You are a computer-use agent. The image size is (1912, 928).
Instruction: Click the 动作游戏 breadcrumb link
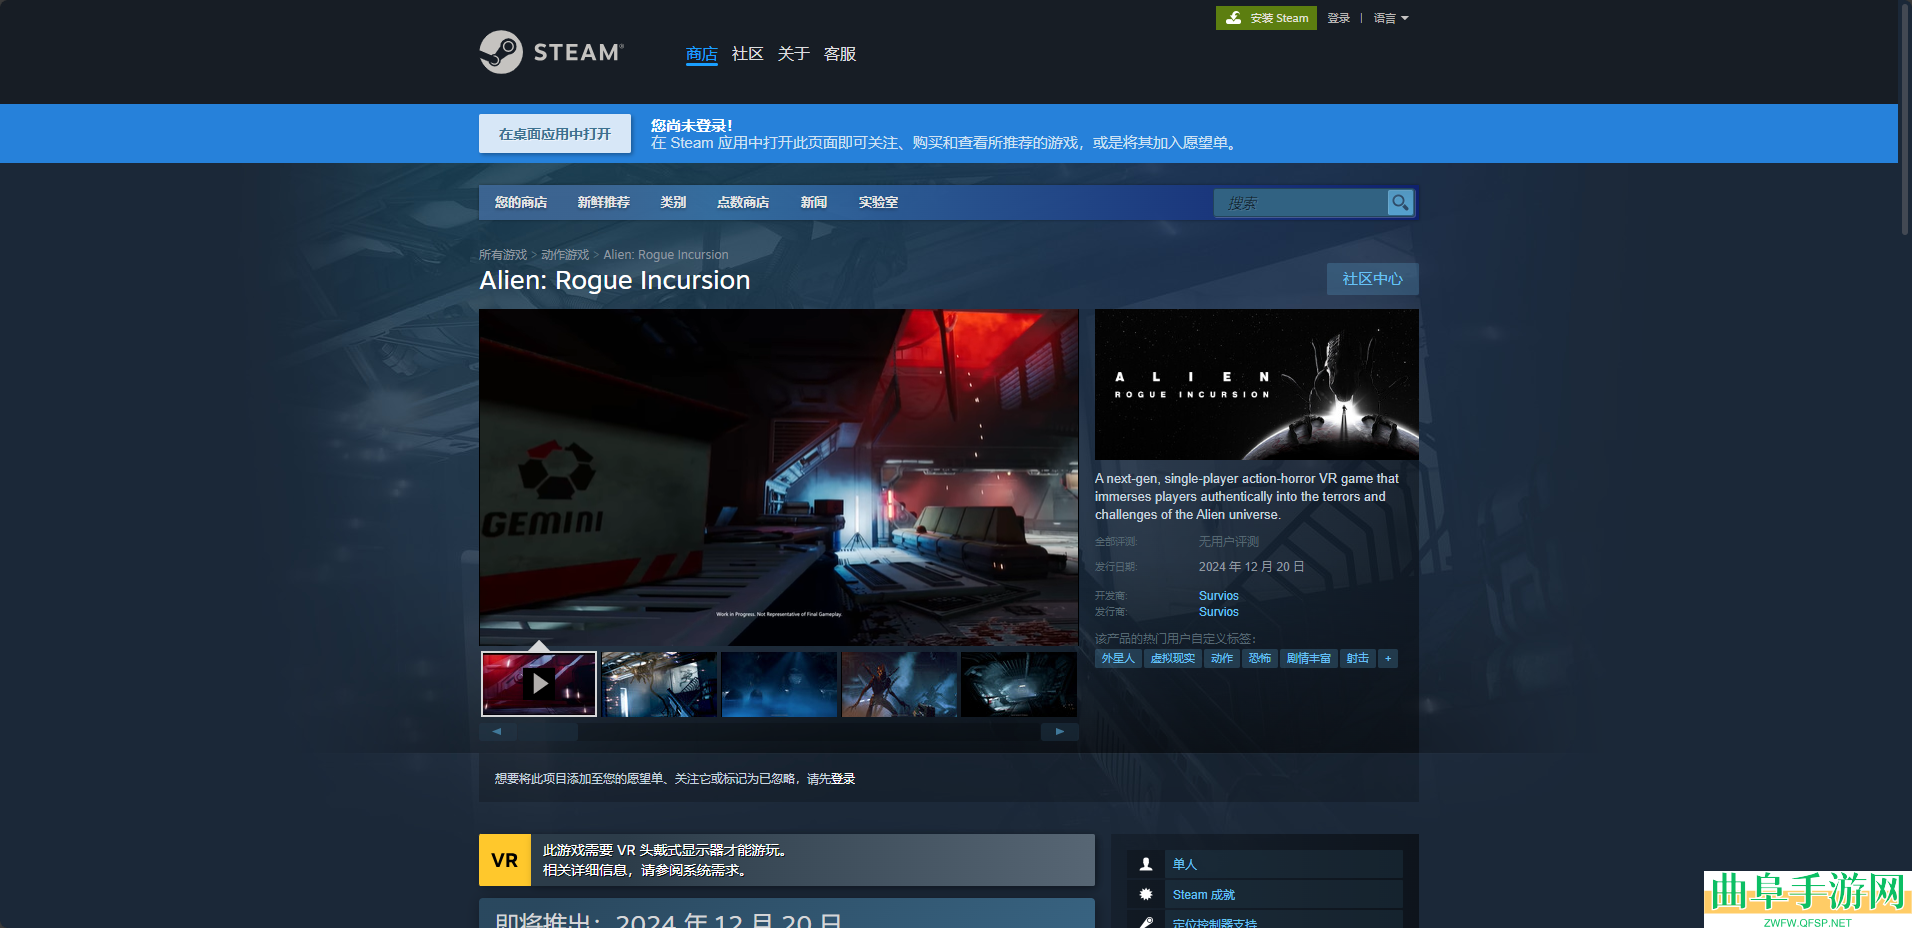click(x=565, y=255)
